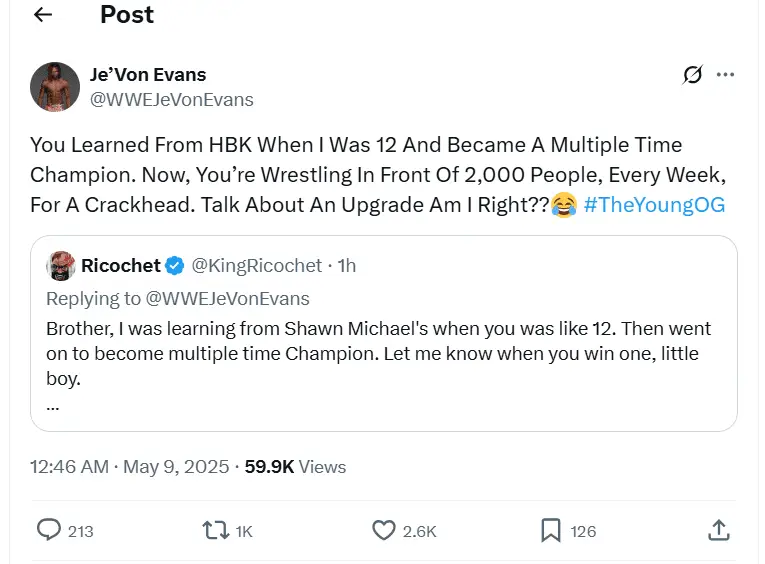Open the @KingRicochet handle
The width and height of the screenshot is (765, 564).
[257, 265]
